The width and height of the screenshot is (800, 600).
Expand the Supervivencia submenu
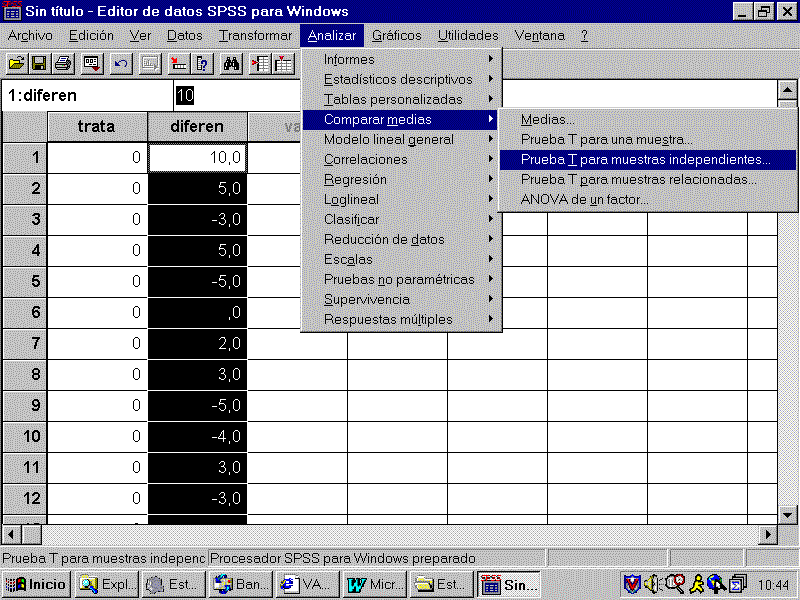point(402,299)
